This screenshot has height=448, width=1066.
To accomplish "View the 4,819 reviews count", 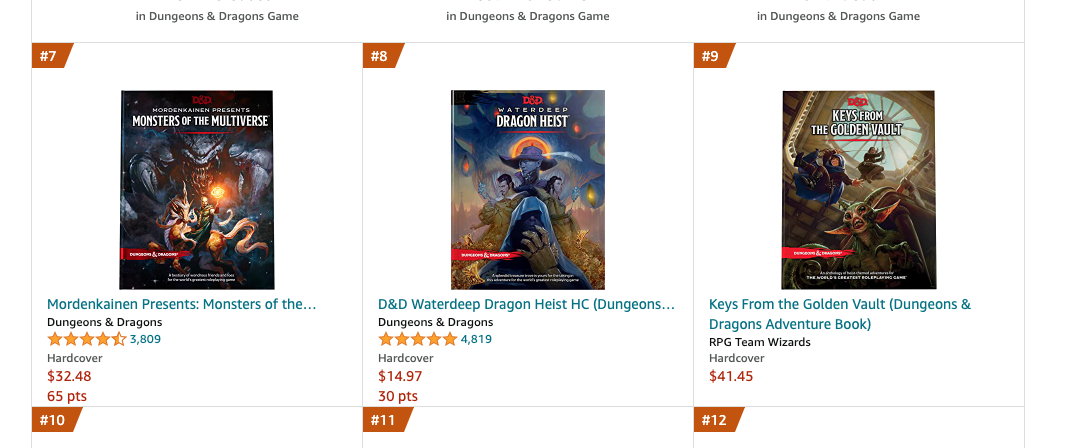I will [476, 339].
